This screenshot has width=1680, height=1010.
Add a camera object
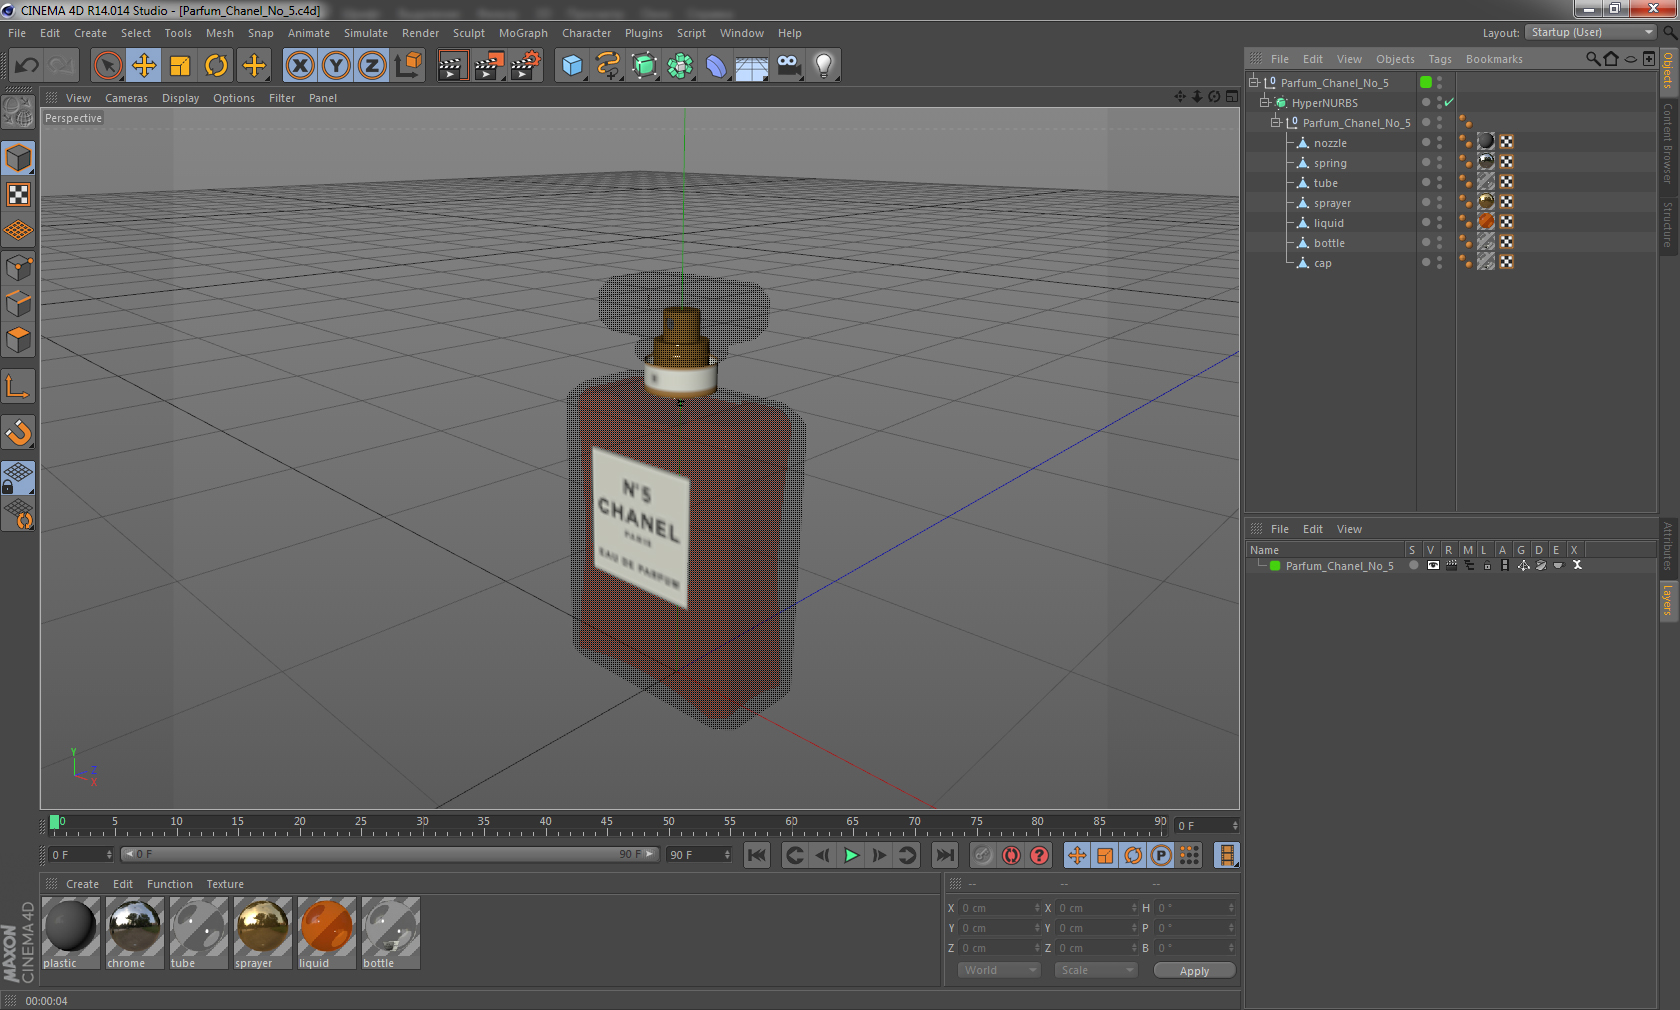[x=788, y=66]
